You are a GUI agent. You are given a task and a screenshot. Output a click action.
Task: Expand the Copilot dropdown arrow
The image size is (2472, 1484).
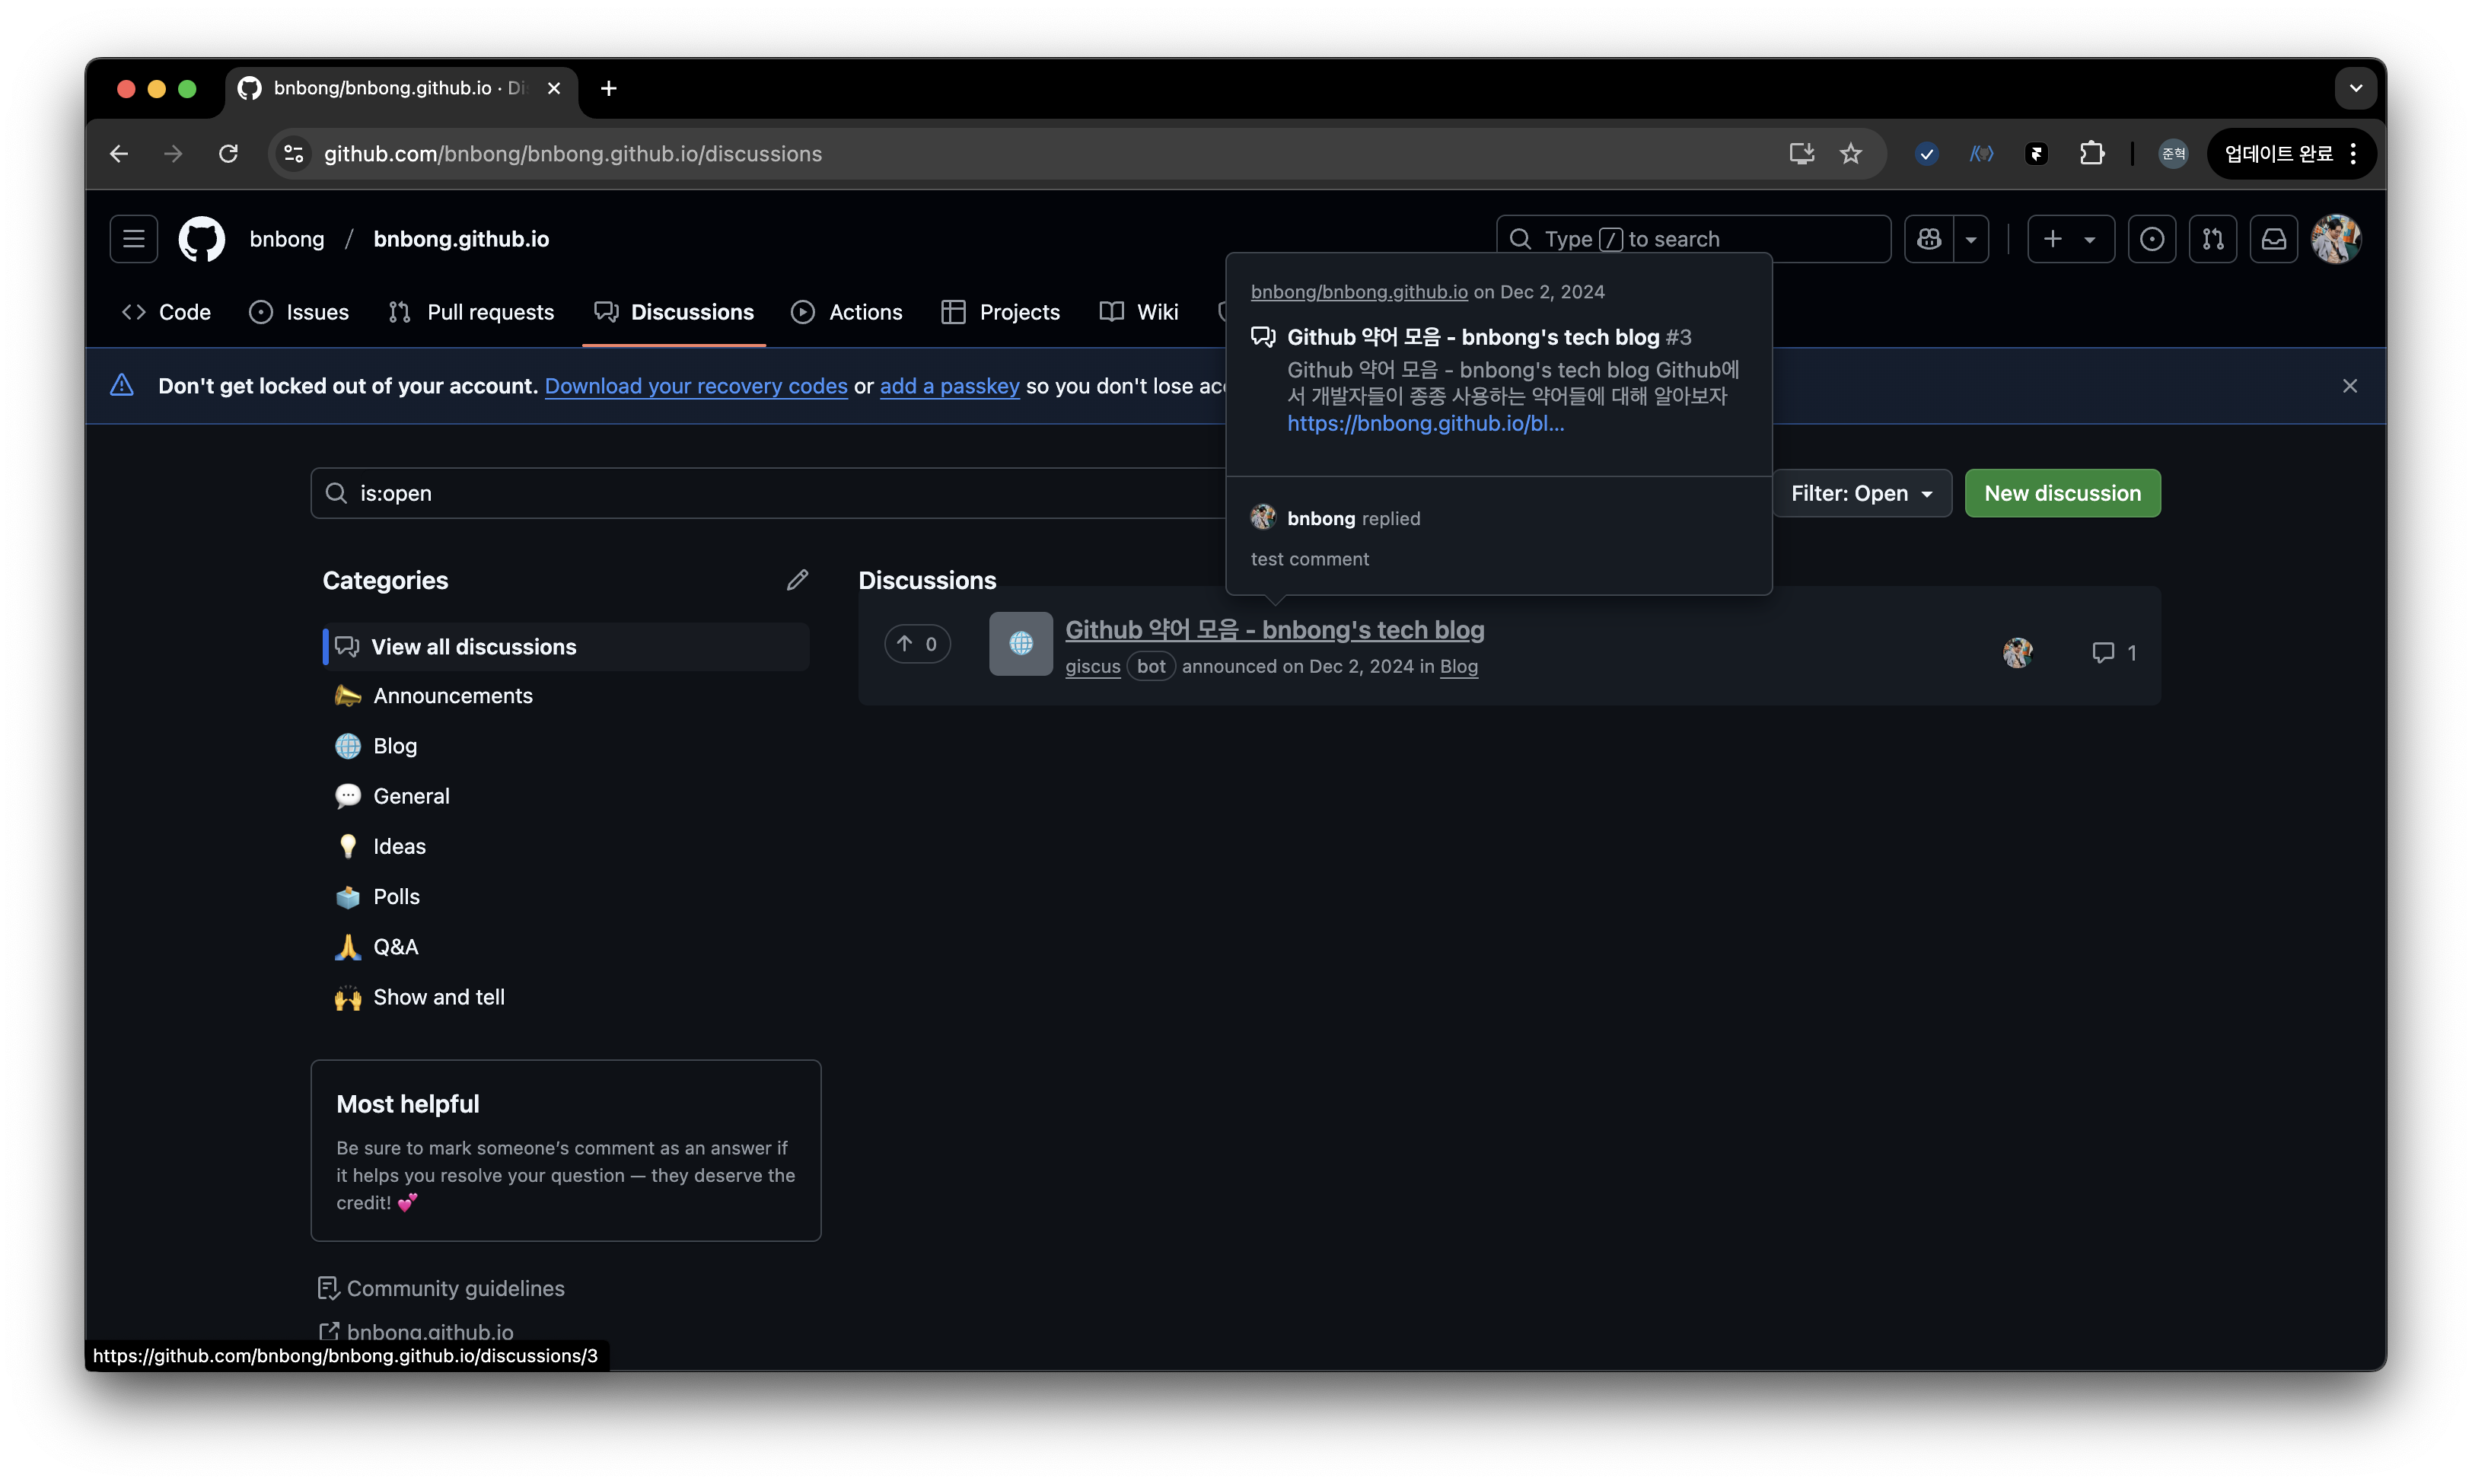[x=1971, y=239]
